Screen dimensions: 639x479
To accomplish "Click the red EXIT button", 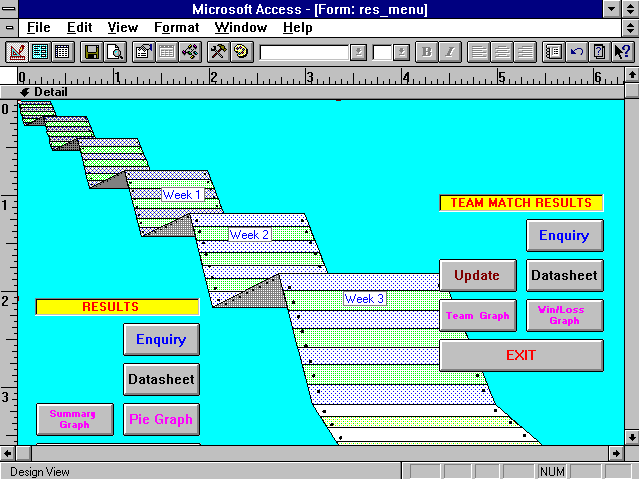I will [x=521, y=355].
